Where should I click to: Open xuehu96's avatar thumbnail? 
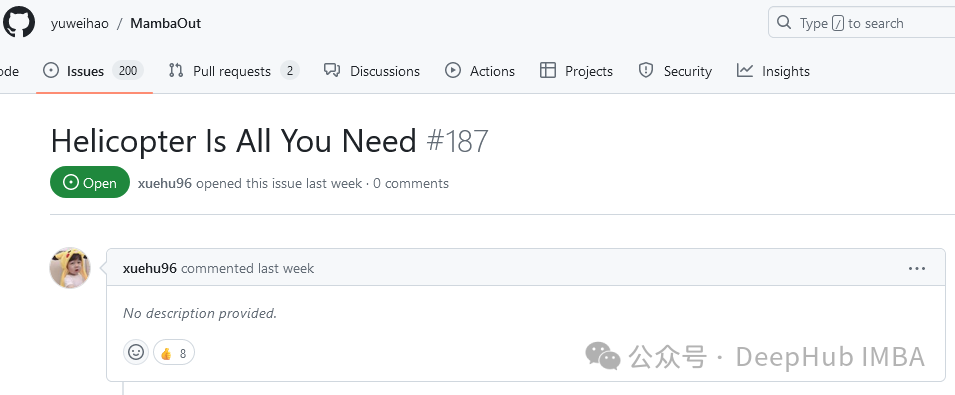(70, 268)
